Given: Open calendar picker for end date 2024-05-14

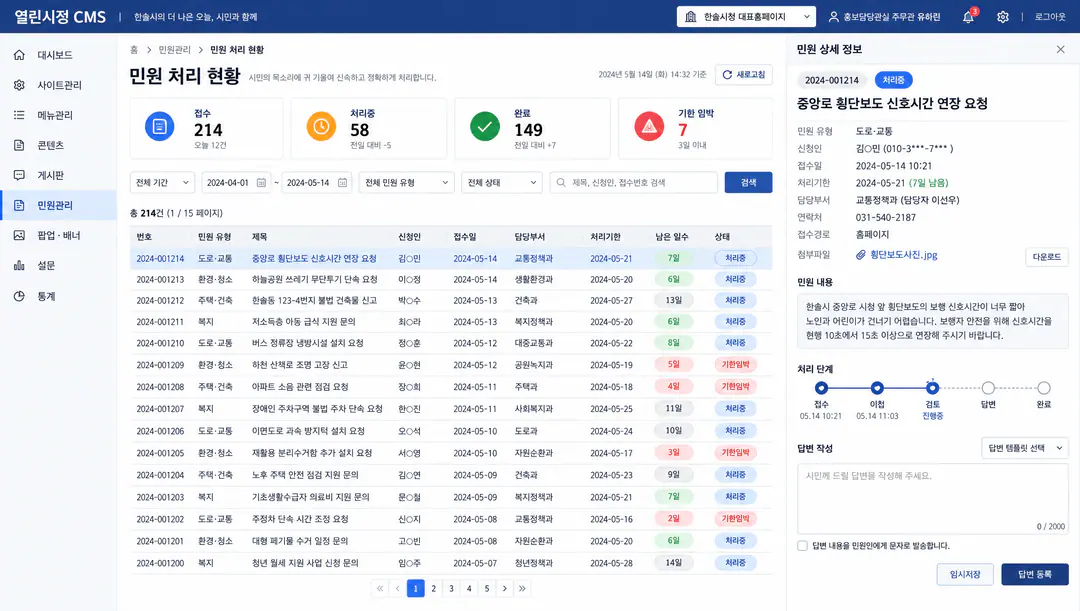Looking at the screenshot, I should click(x=342, y=183).
